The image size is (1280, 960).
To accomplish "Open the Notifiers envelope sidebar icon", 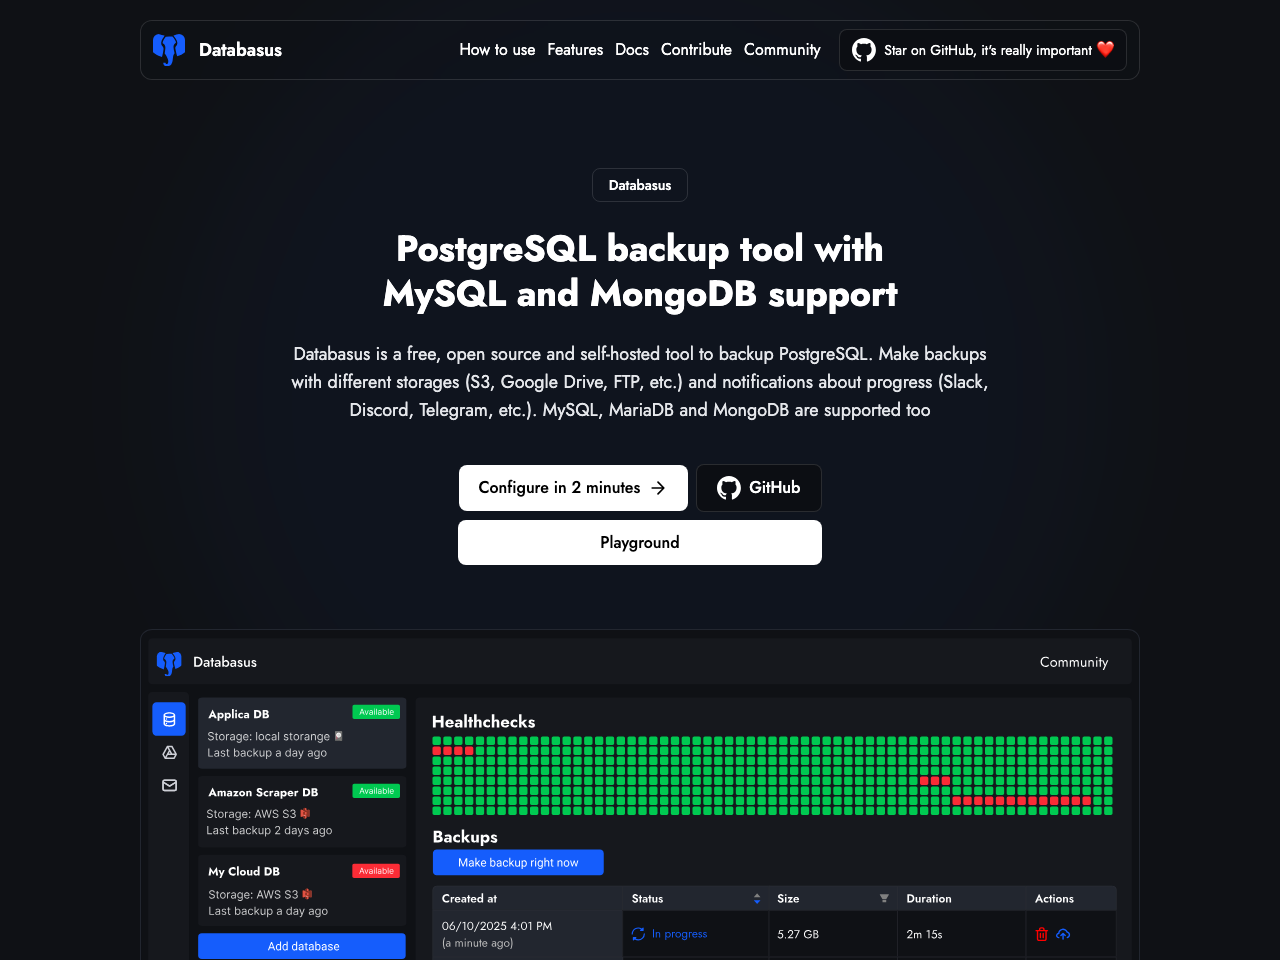I will [x=169, y=786].
